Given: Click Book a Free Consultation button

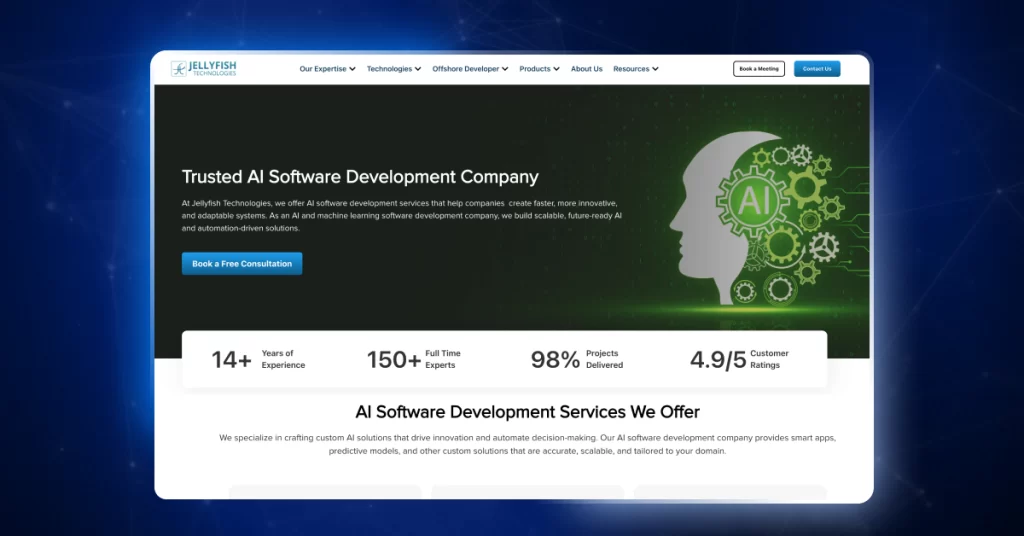Looking at the screenshot, I should tap(242, 264).
